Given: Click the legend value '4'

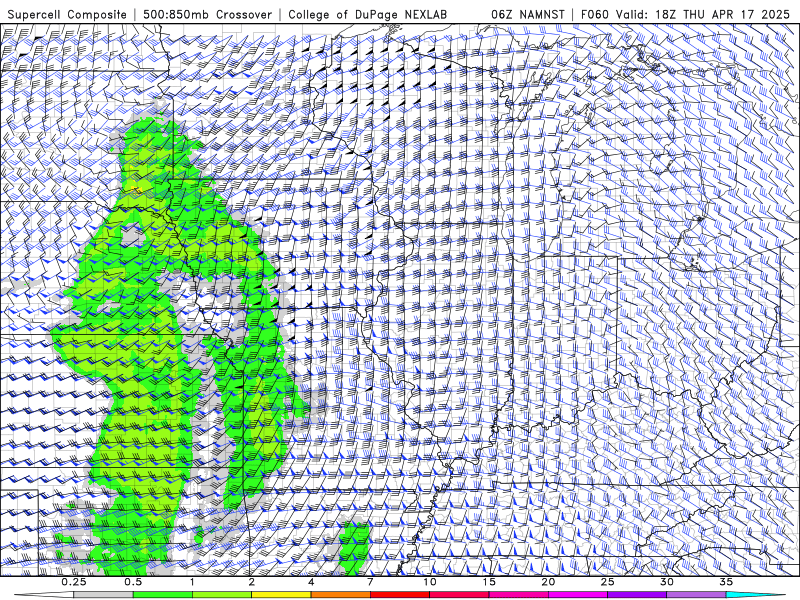Looking at the screenshot, I should pyautogui.click(x=311, y=582).
